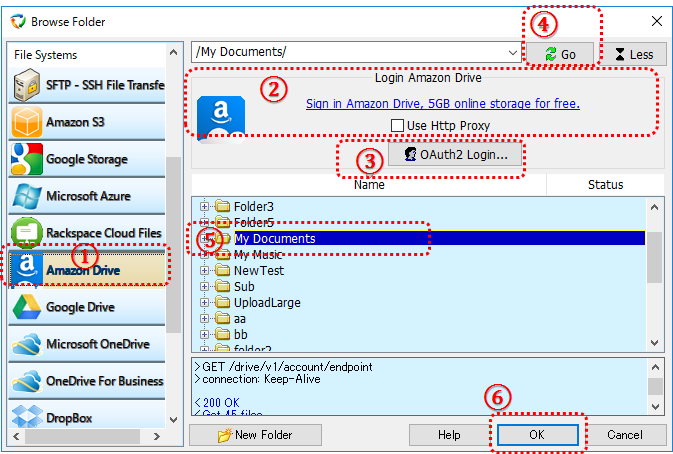Confirm with the OK button

point(537,435)
